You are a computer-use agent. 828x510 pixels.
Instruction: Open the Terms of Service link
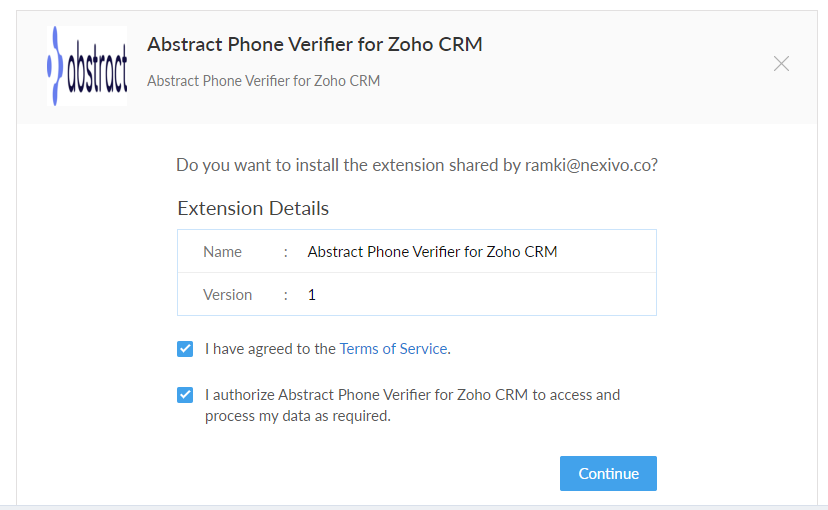[x=393, y=349]
